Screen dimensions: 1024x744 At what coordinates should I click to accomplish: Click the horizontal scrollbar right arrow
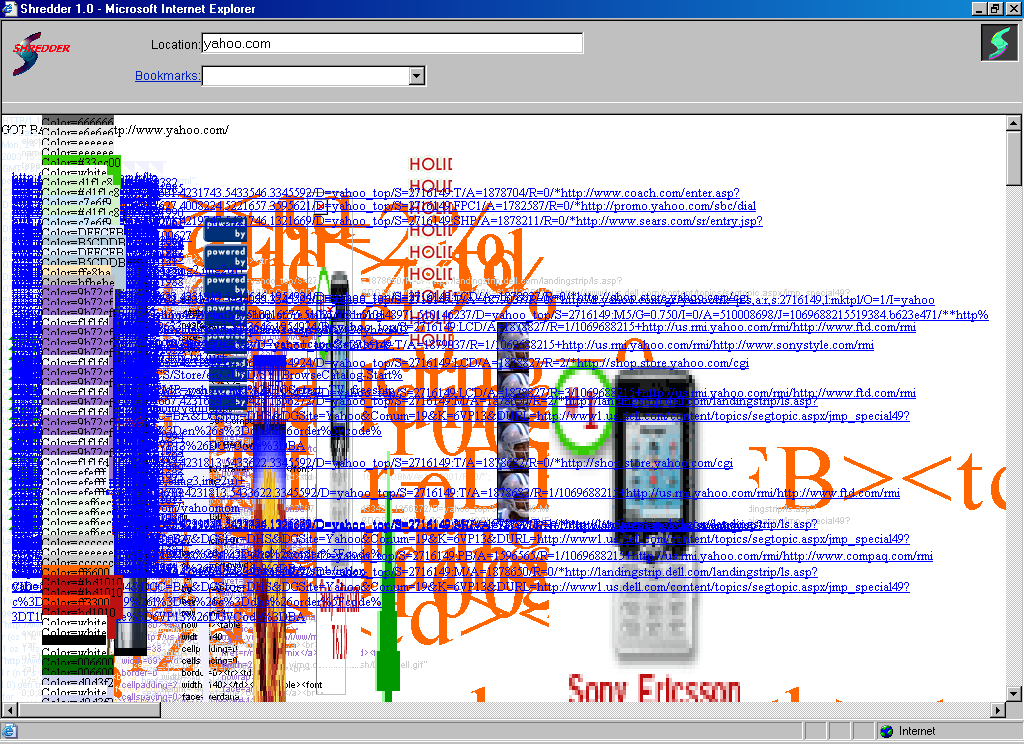[x=999, y=709]
